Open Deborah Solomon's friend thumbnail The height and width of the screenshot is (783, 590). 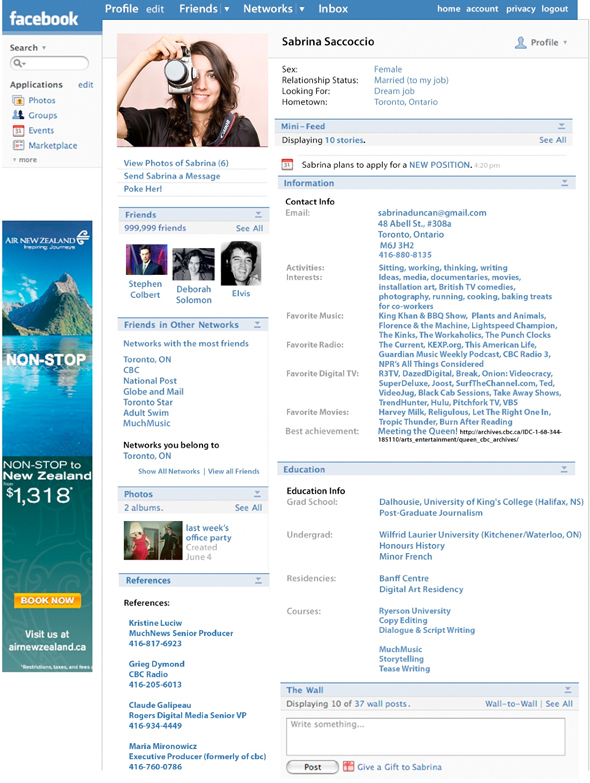click(x=194, y=264)
